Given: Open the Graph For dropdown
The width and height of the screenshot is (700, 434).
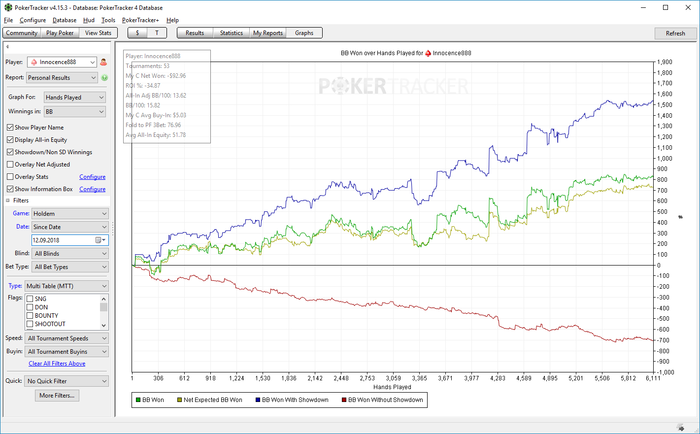Looking at the screenshot, I should (x=75, y=97).
